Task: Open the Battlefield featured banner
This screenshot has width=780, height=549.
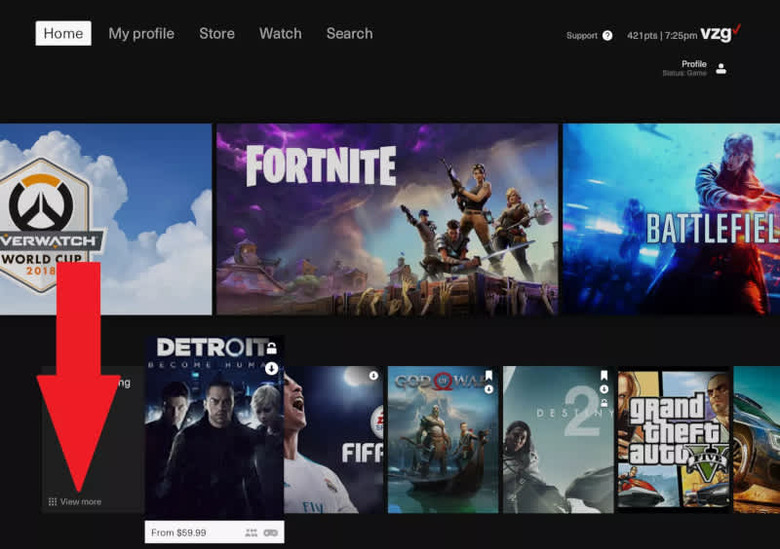Action: [672, 219]
